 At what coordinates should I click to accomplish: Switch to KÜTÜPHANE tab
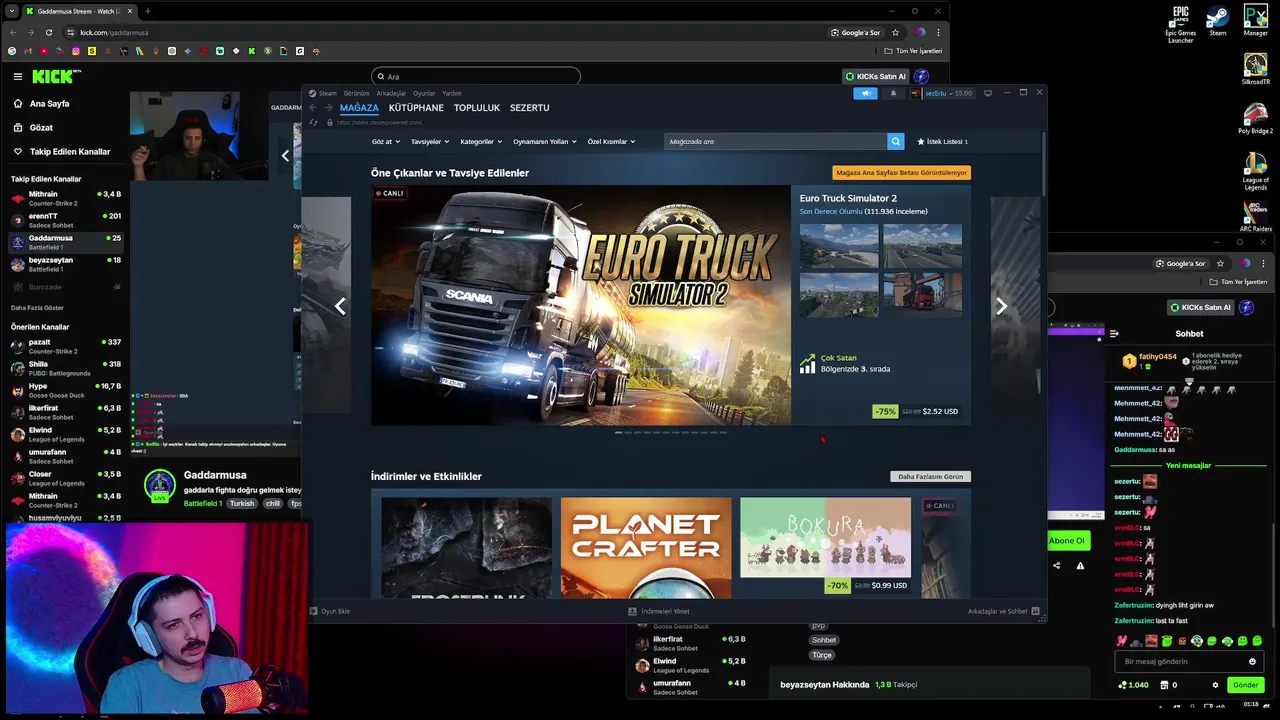(x=416, y=108)
